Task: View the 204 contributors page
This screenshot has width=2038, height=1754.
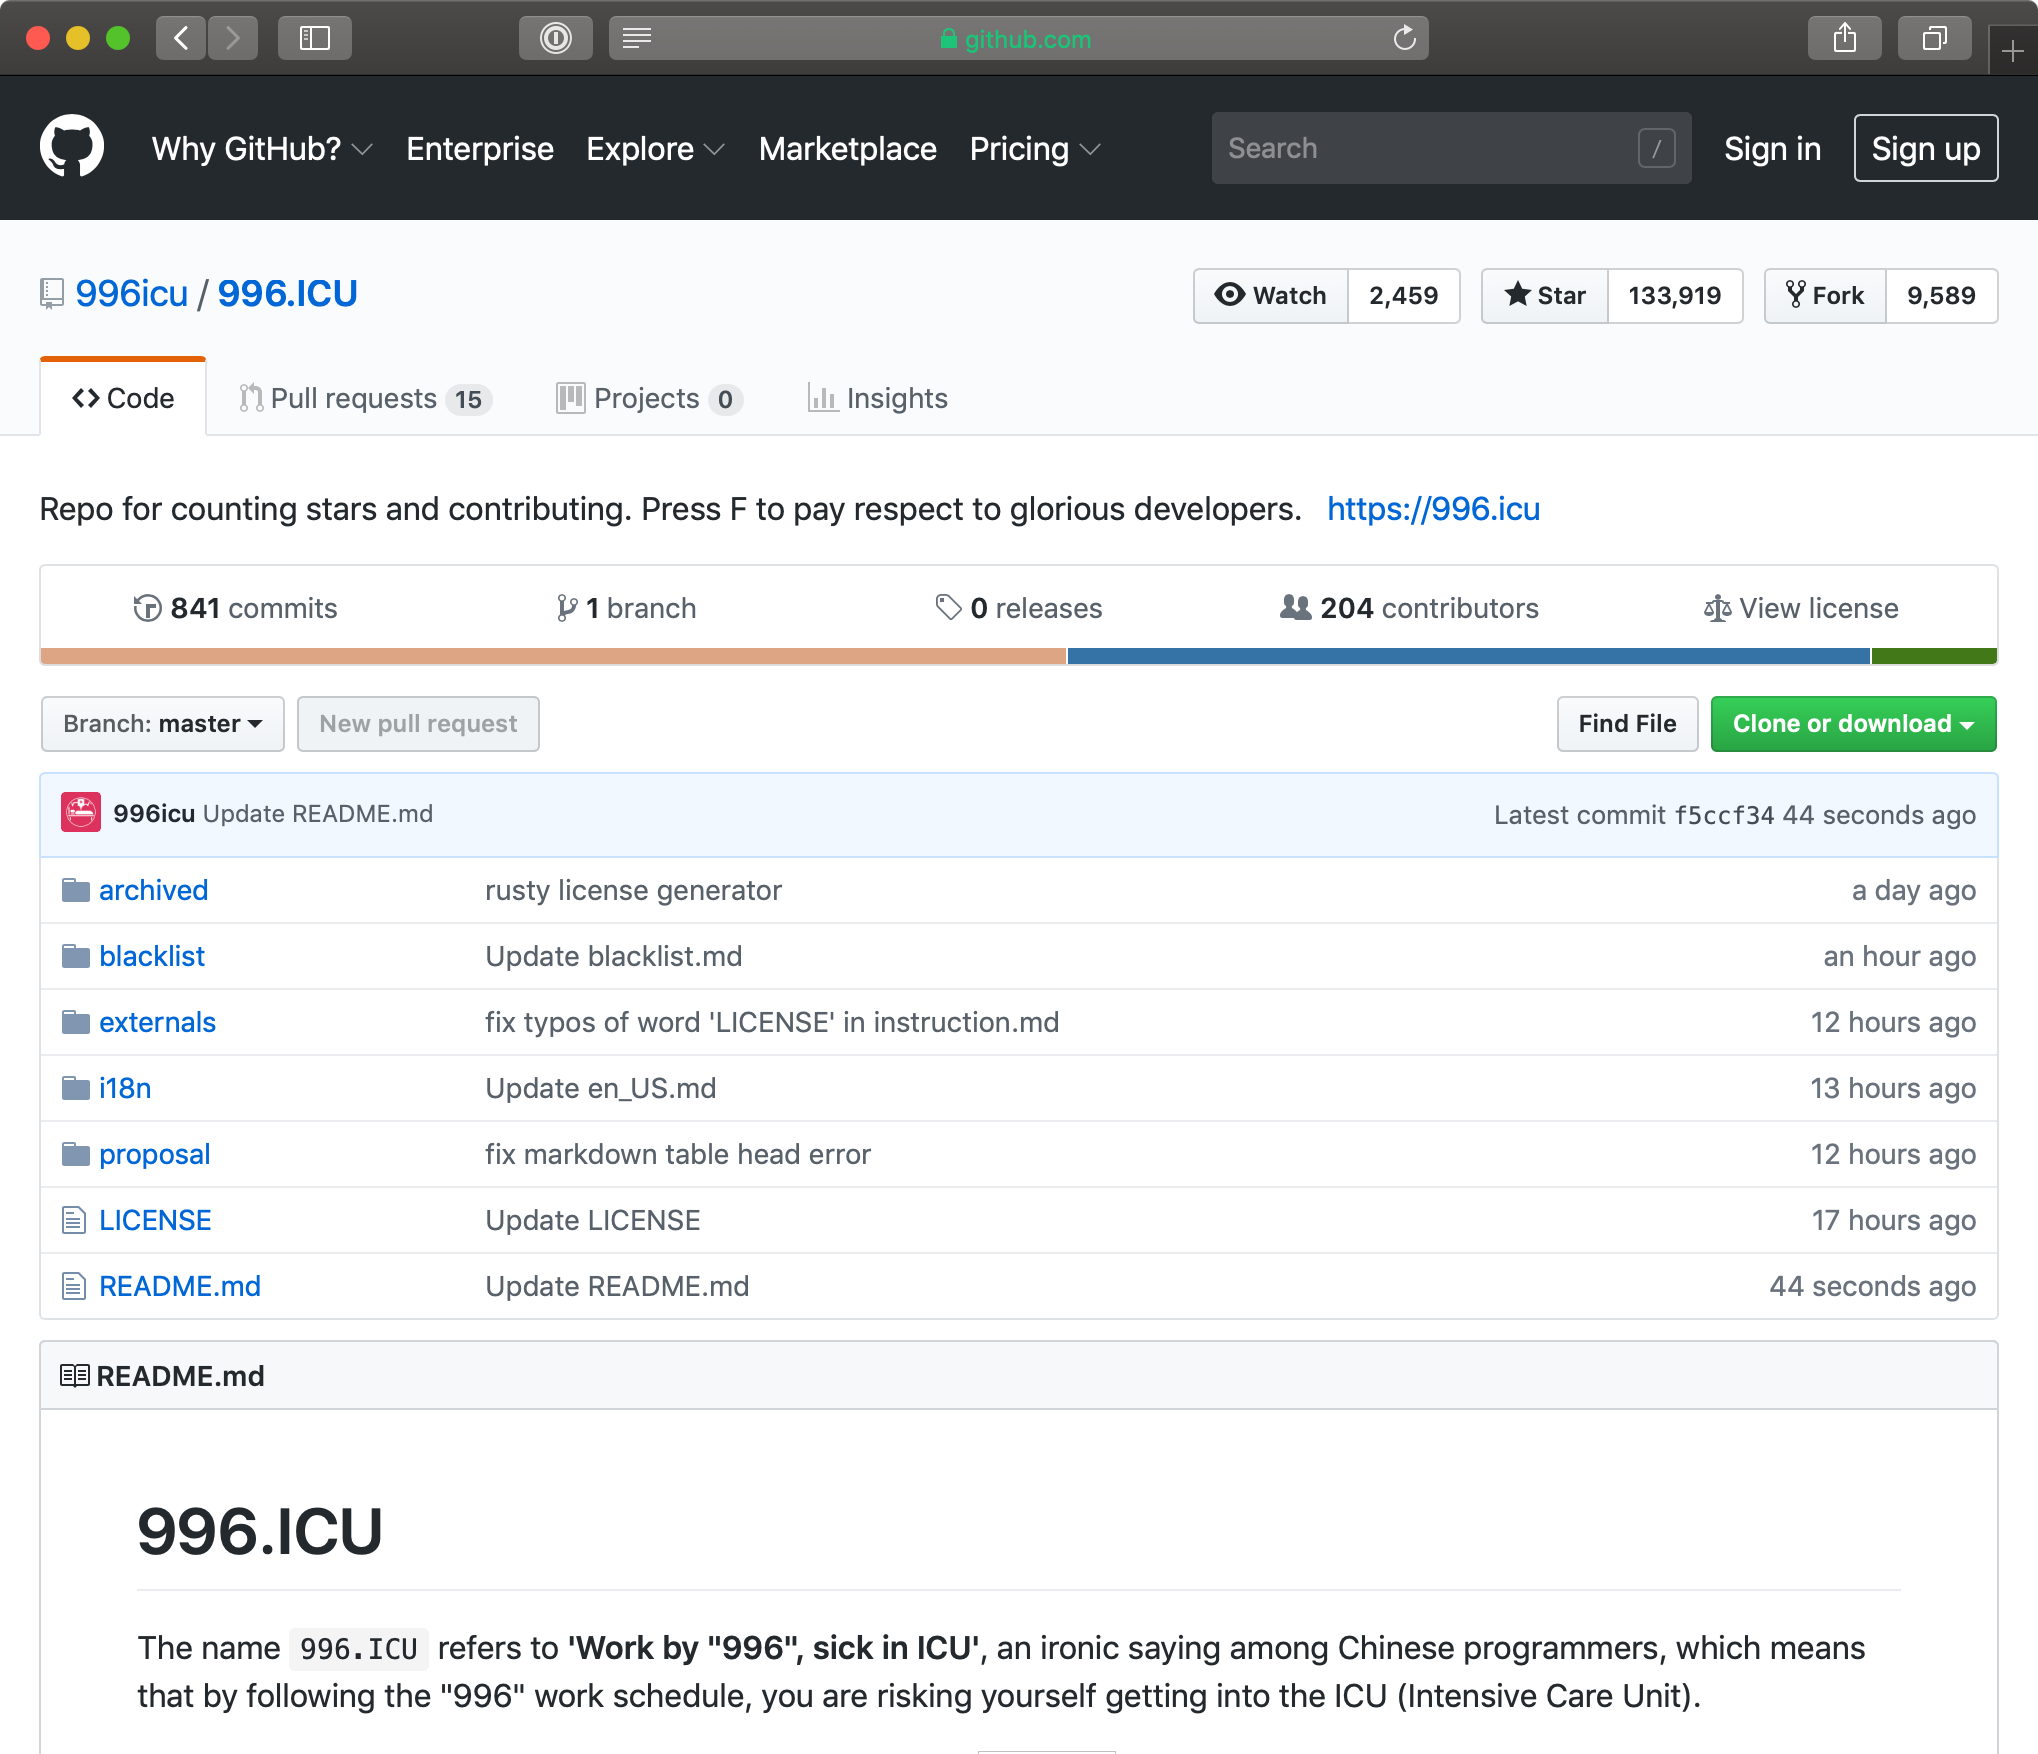Action: click(1409, 608)
